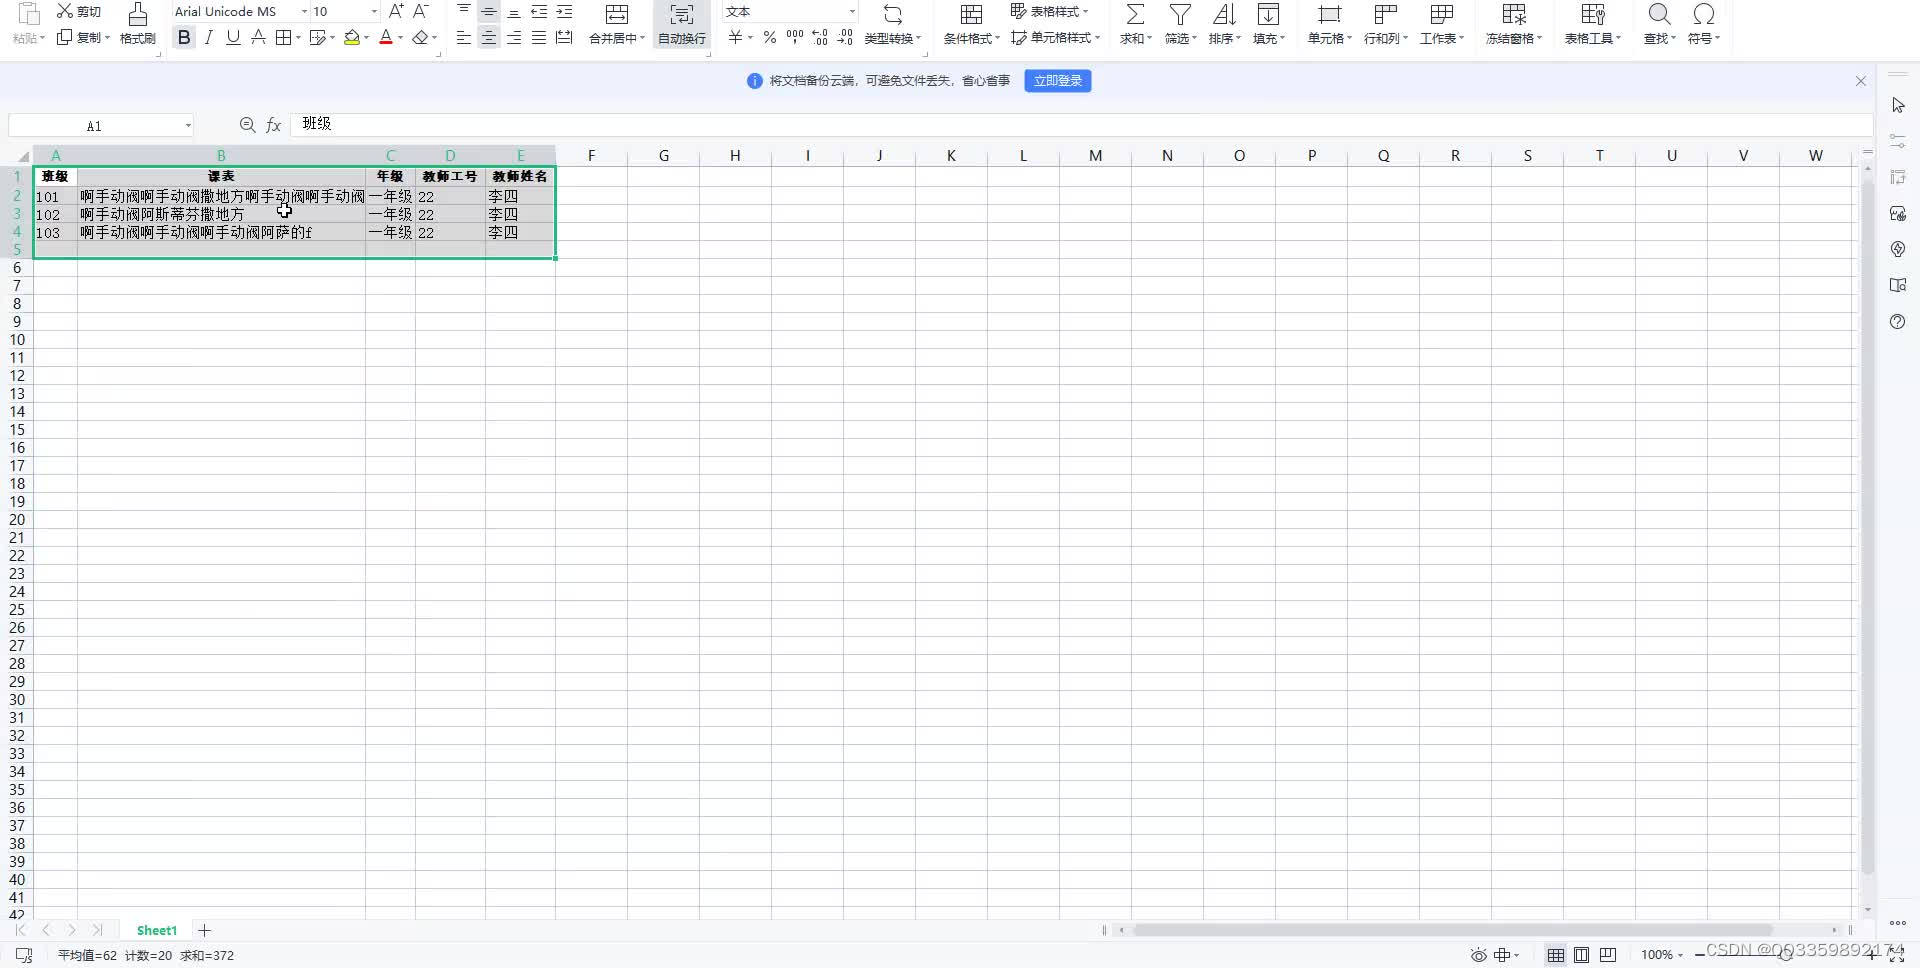Click the fill color bucket icon

[352, 38]
